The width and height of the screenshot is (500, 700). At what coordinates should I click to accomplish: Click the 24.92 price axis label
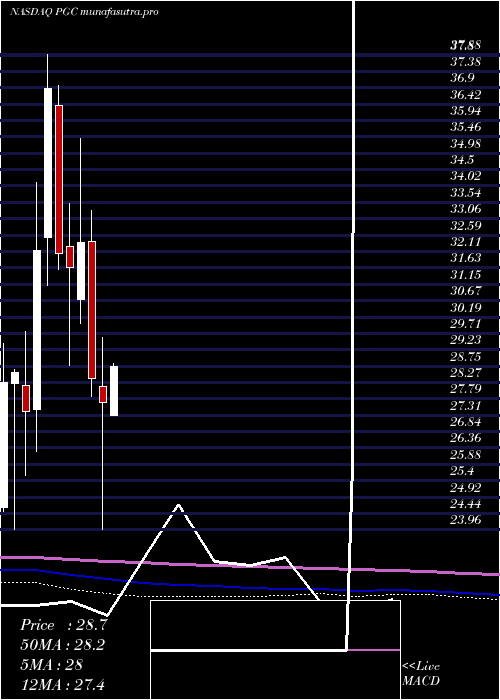(465, 487)
